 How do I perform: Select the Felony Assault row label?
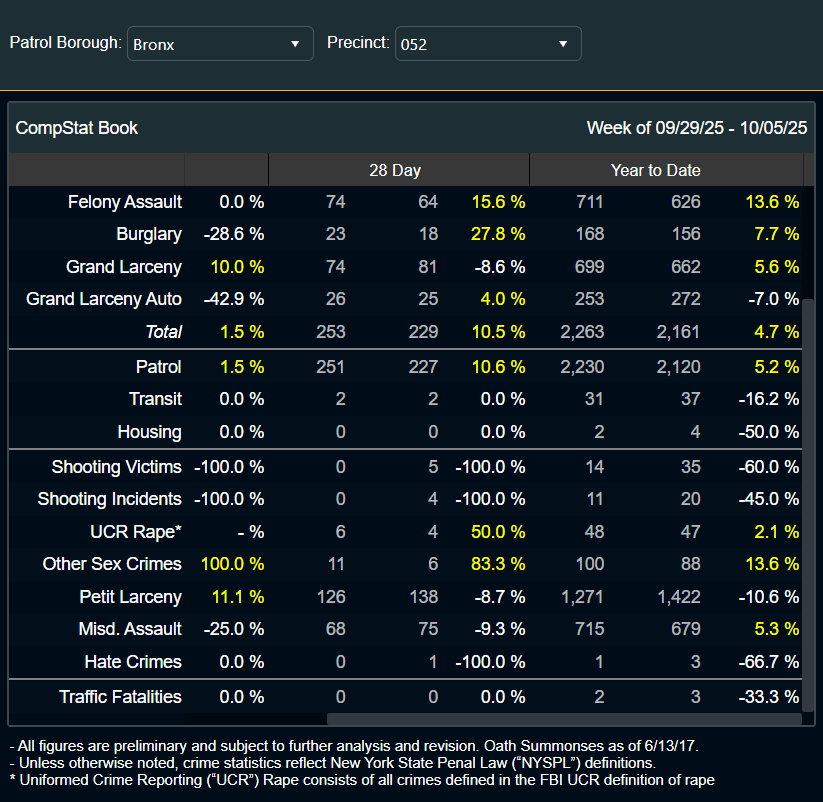(124, 202)
